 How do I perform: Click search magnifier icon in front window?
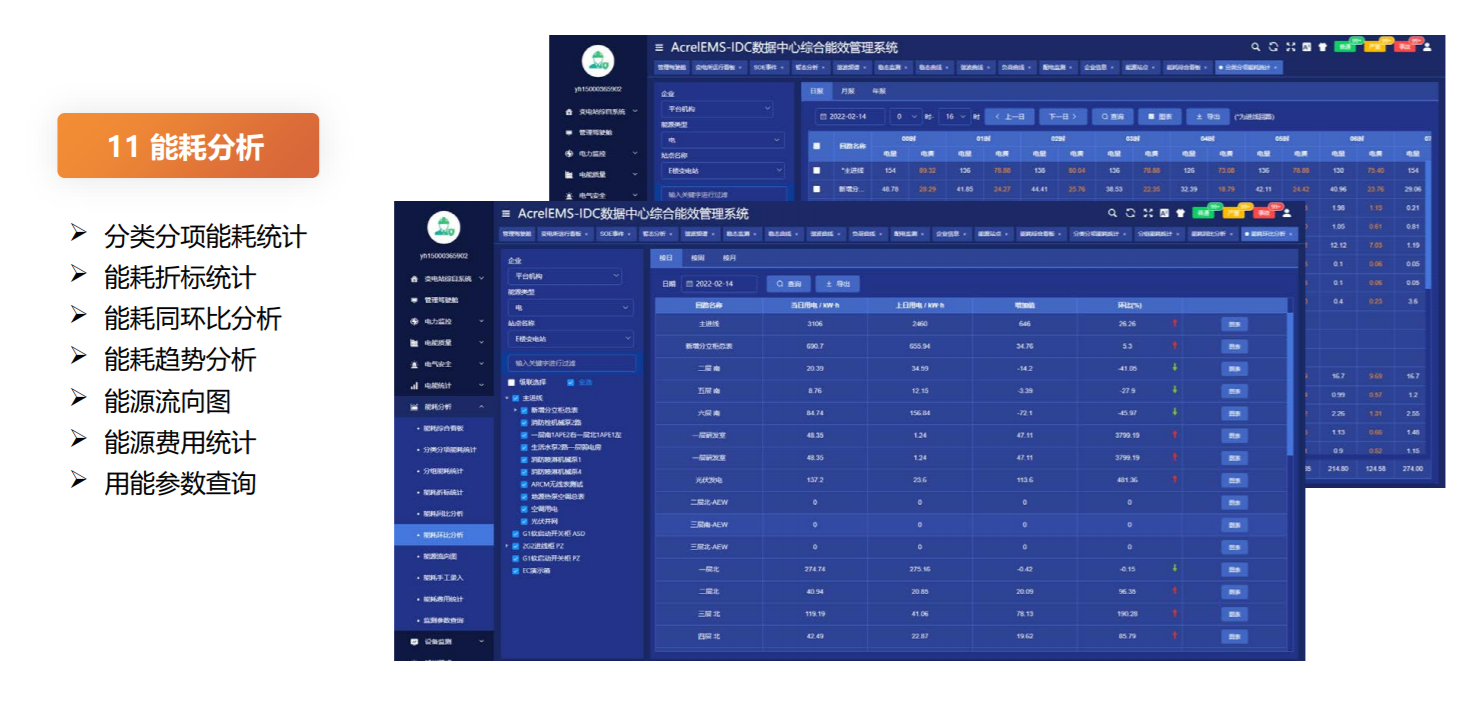[1113, 213]
